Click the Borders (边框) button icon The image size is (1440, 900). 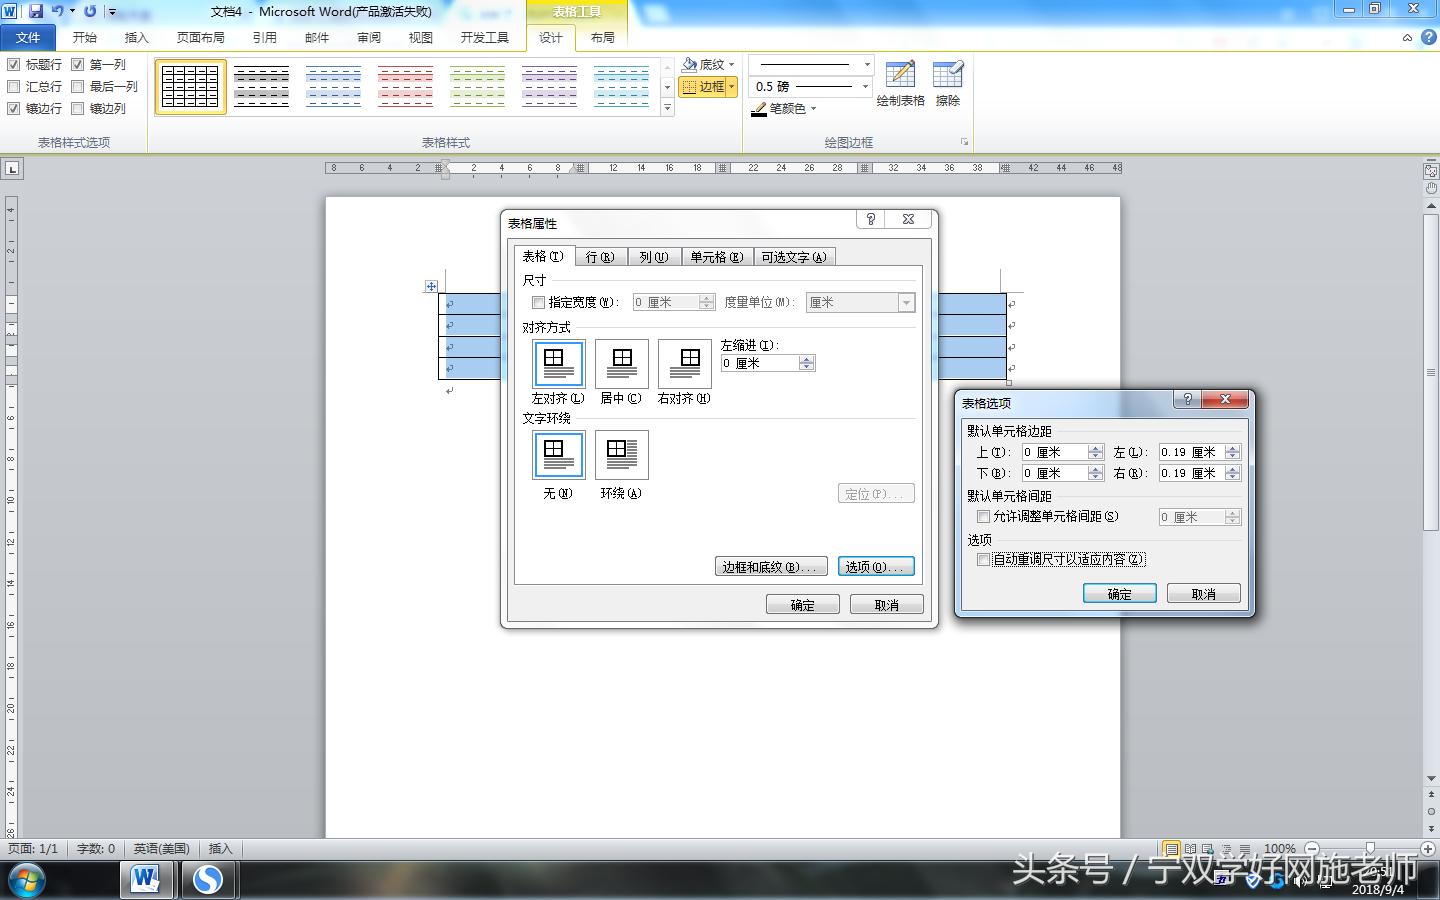689,87
